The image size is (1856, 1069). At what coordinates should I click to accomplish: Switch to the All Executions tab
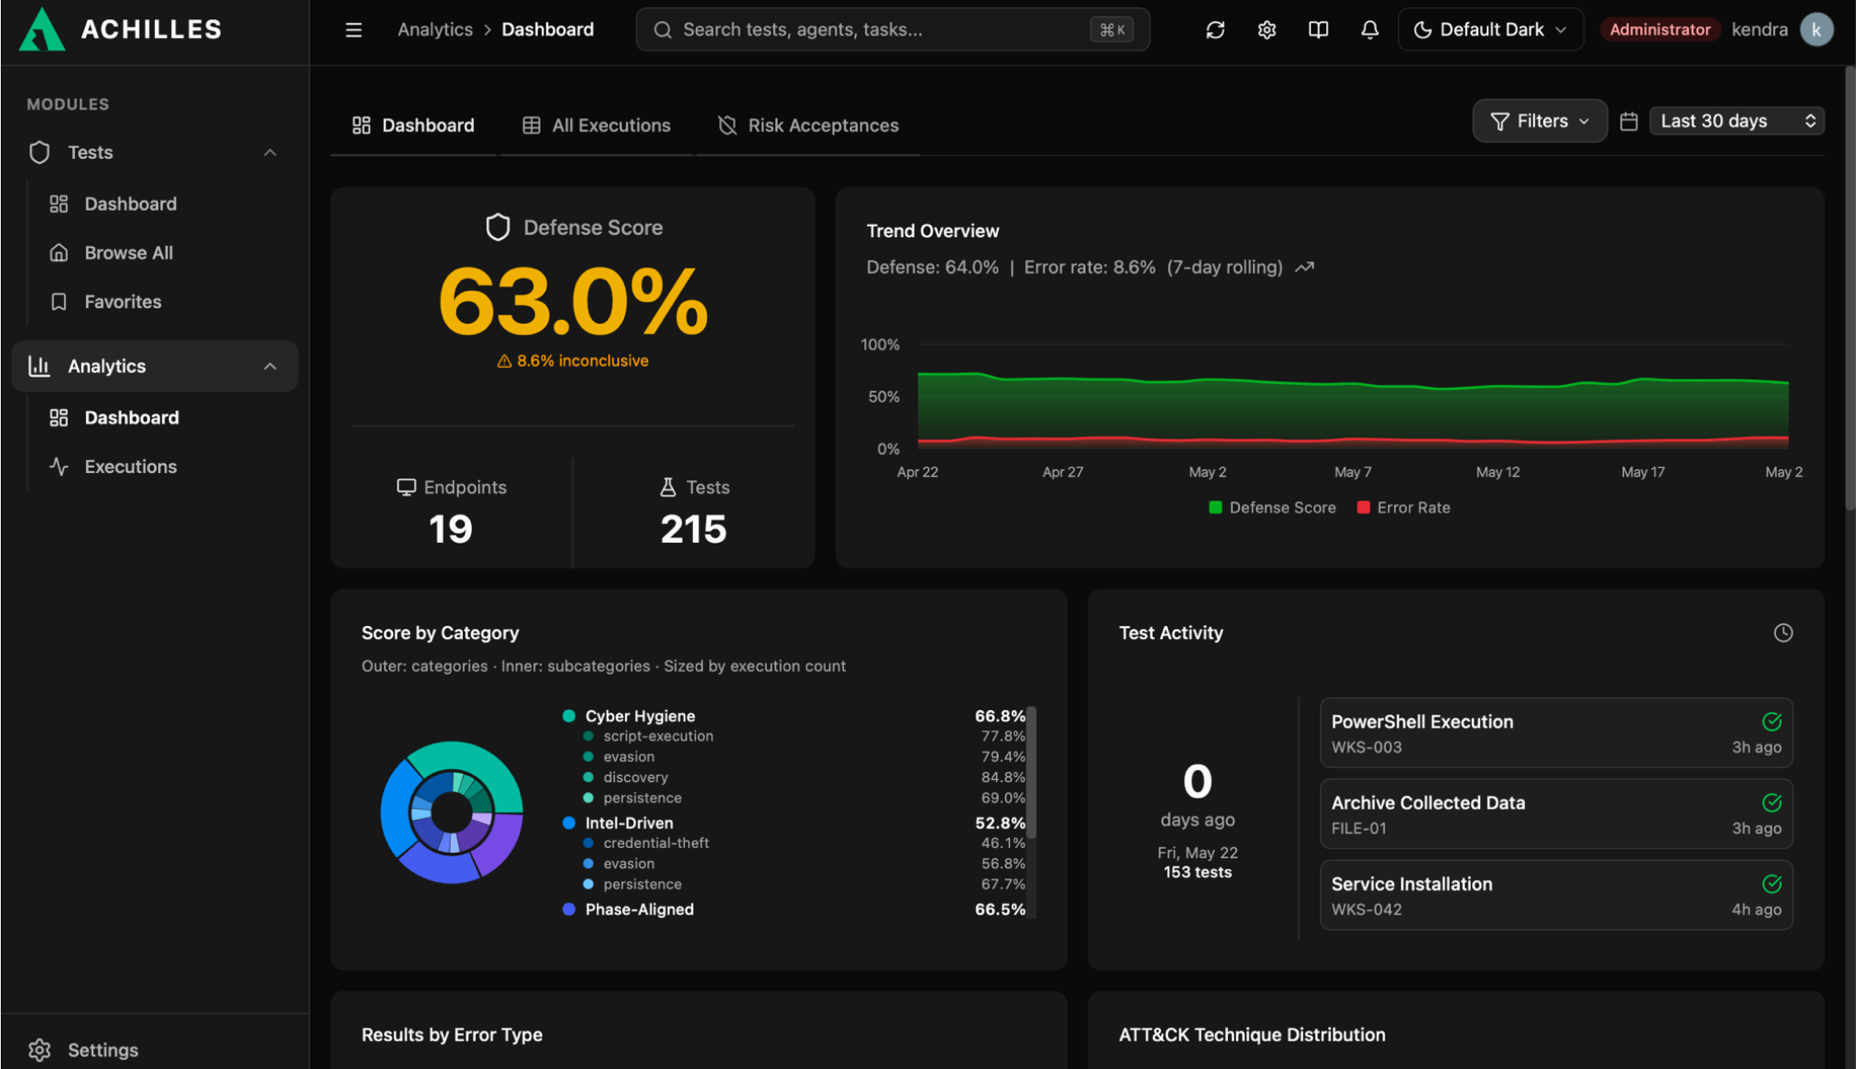click(x=596, y=125)
